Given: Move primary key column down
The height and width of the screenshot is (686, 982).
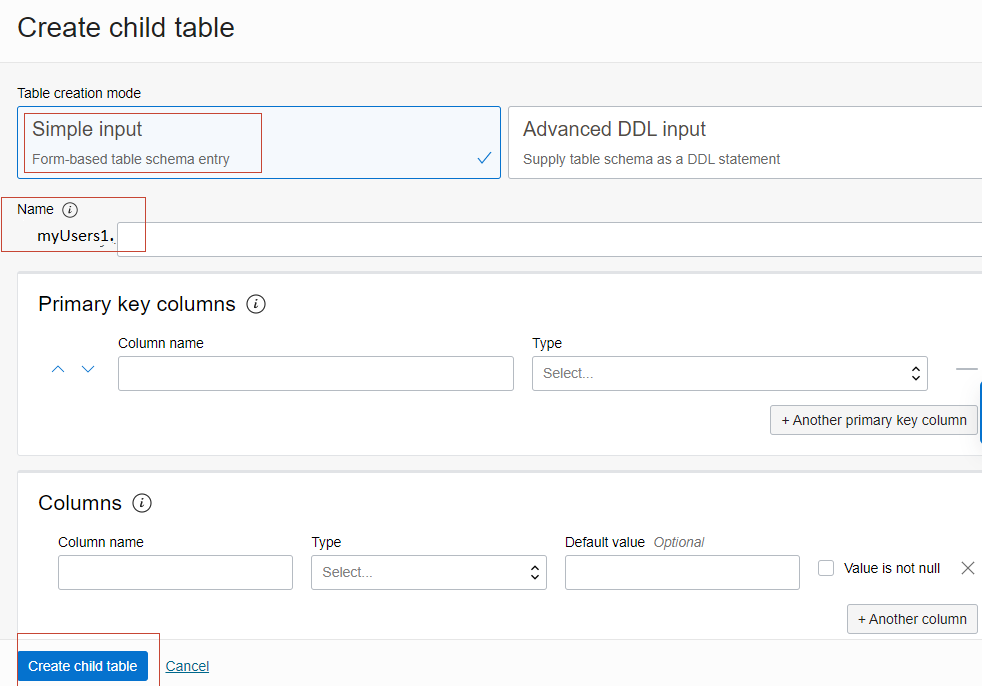Looking at the screenshot, I should click(x=88, y=370).
